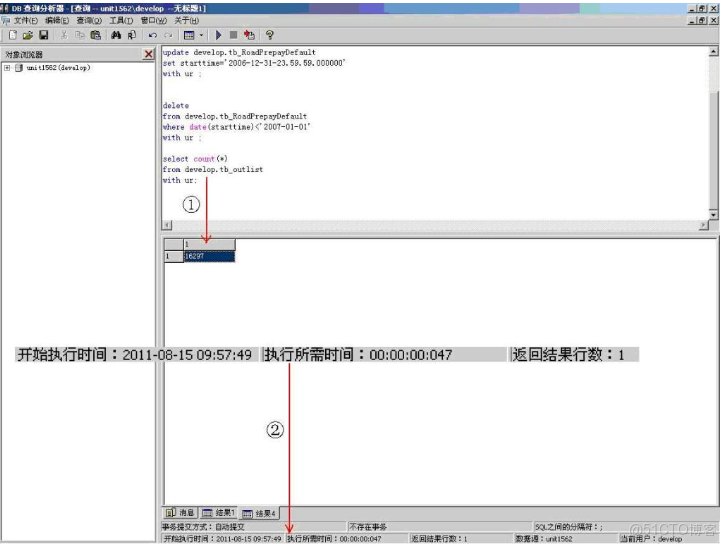
Task: Click the 'set starttime=' SQL line
Action: point(254,63)
